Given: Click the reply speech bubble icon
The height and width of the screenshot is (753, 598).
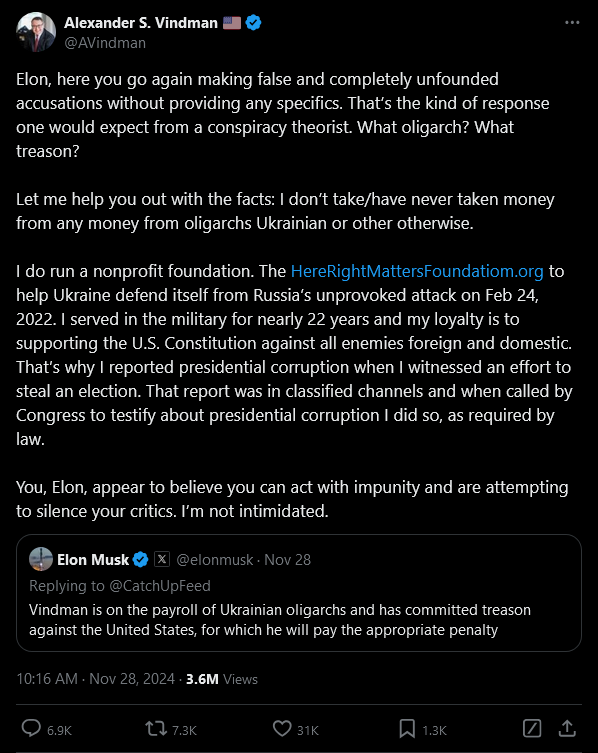Looking at the screenshot, I should 31,729.
